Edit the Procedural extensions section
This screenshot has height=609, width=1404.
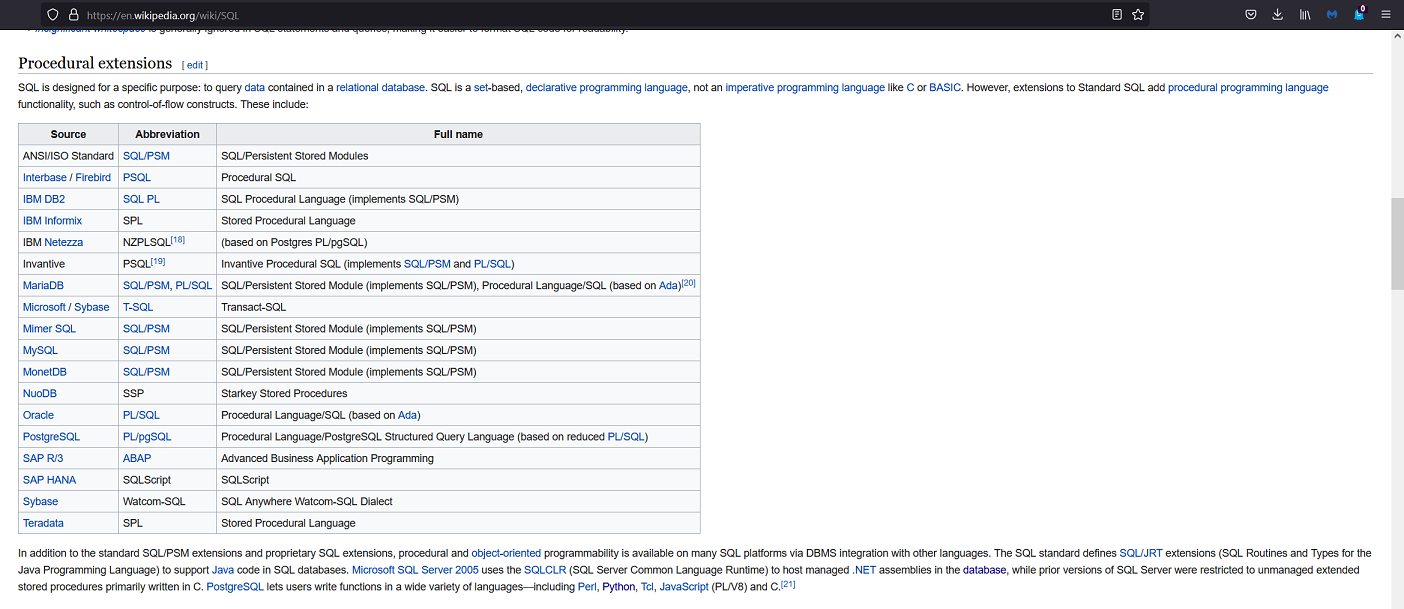[195, 65]
